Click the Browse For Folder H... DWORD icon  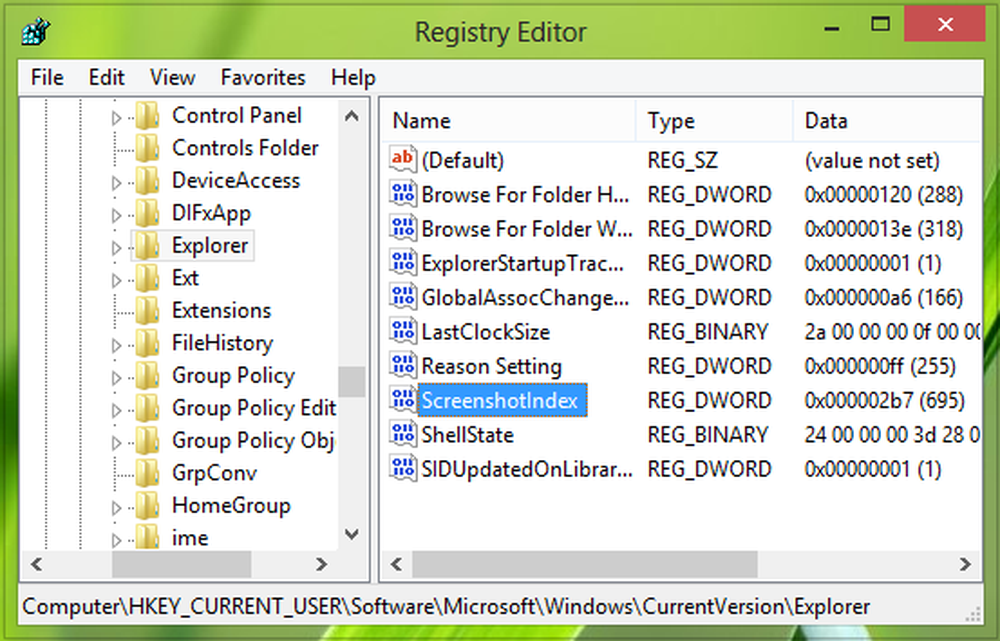(x=403, y=193)
